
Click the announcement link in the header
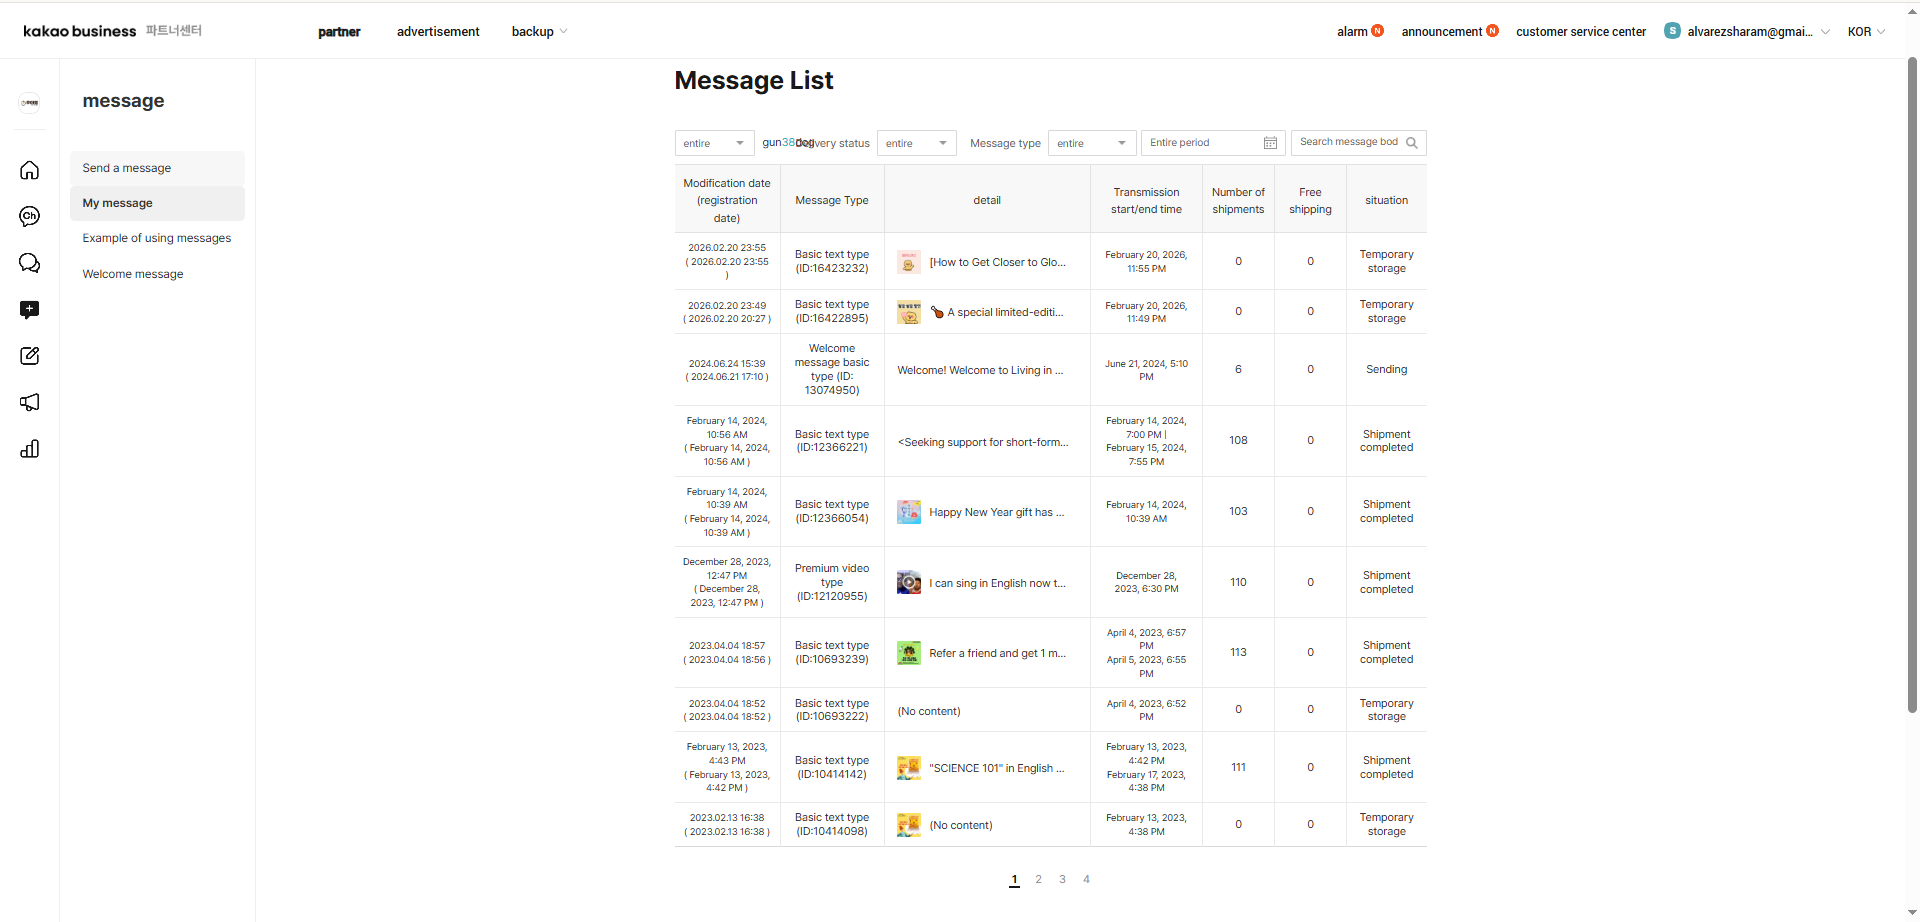[1442, 32]
